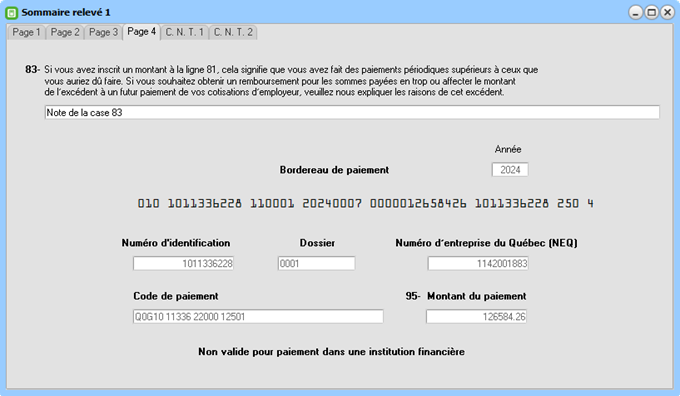Click the Code de paiement field
Viewport: 680px width, 396px height.
pyautogui.click(x=258, y=317)
